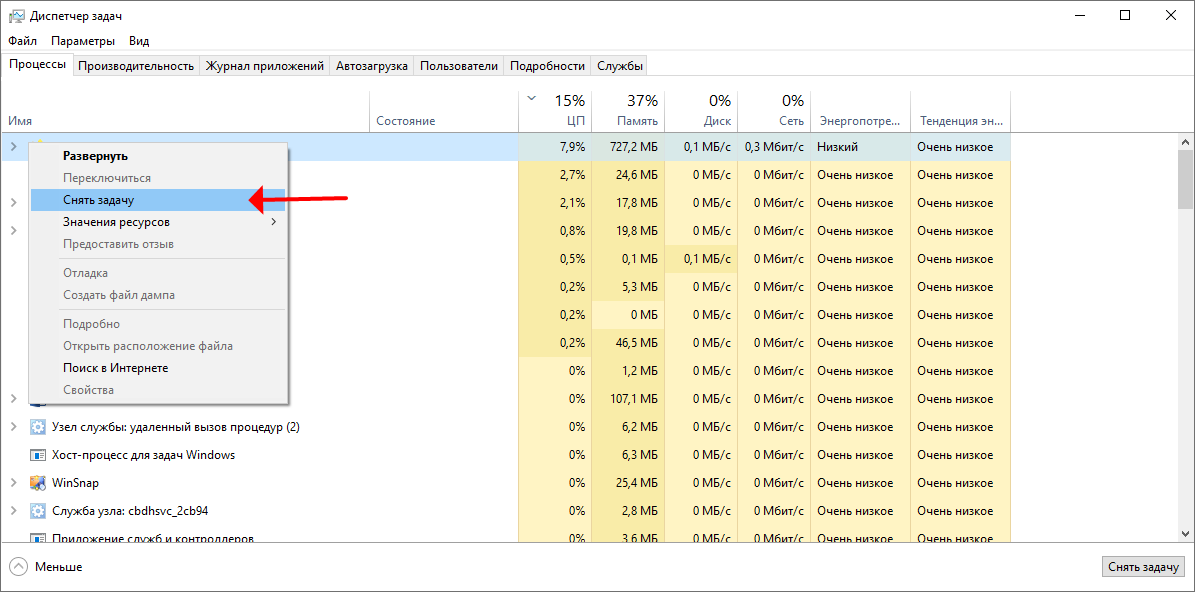Switch to the Пользователи tab
The image size is (1195, 592).
click(459, 66)
